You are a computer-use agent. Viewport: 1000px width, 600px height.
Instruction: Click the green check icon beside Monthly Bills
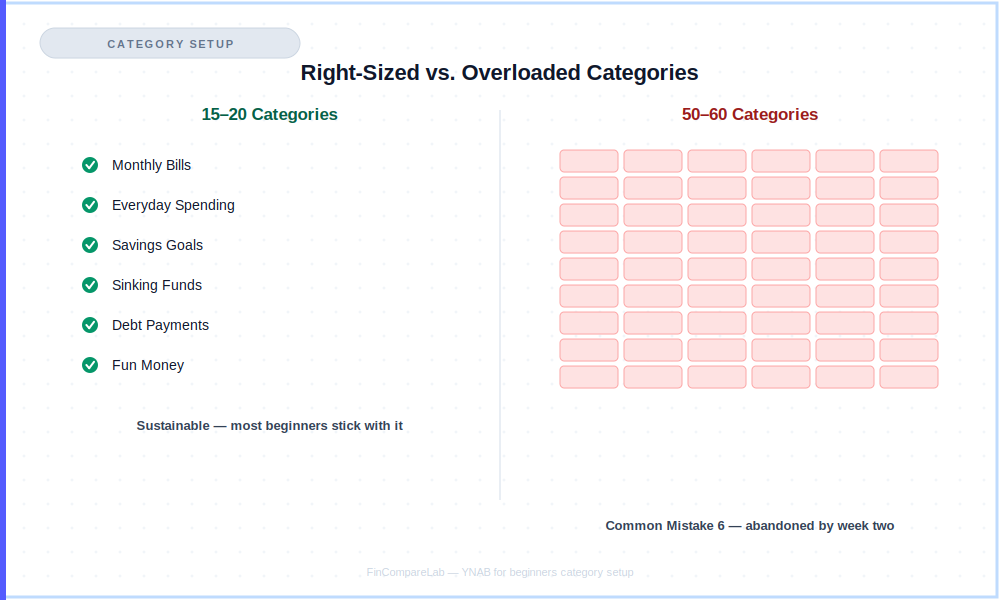tap(90, 165)
